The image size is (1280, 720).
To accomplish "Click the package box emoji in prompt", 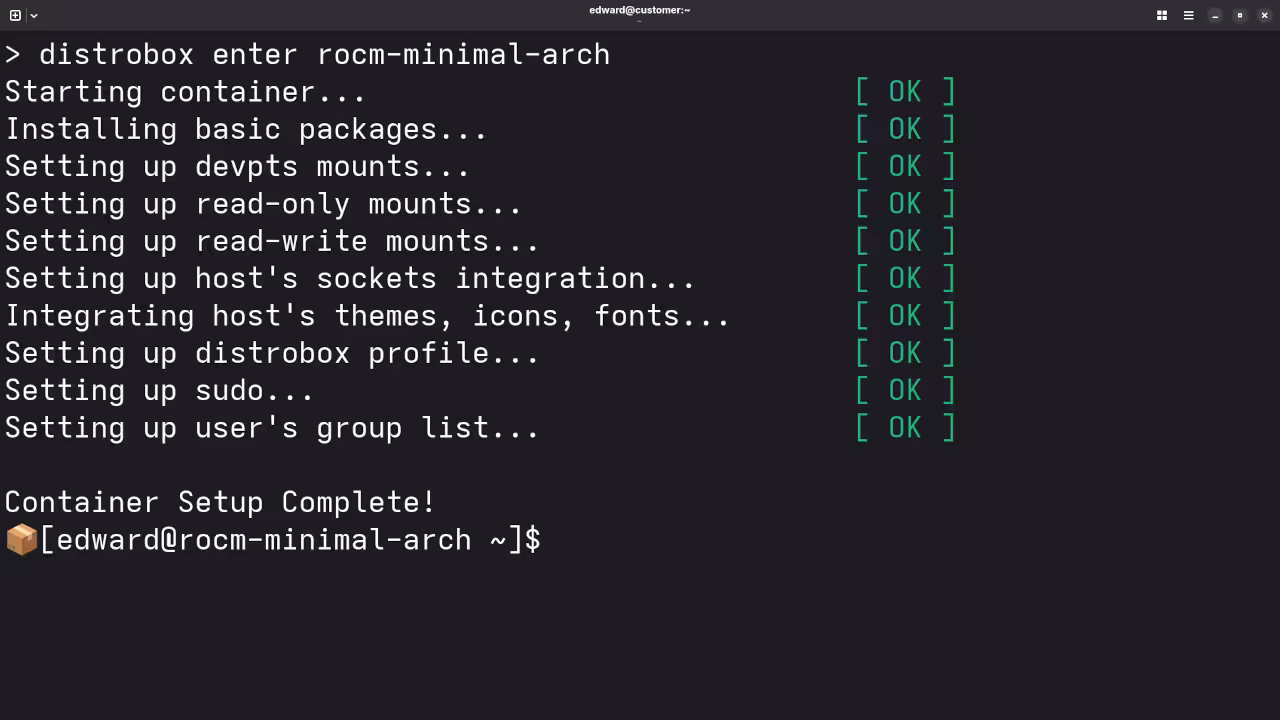I will [21, 540].
